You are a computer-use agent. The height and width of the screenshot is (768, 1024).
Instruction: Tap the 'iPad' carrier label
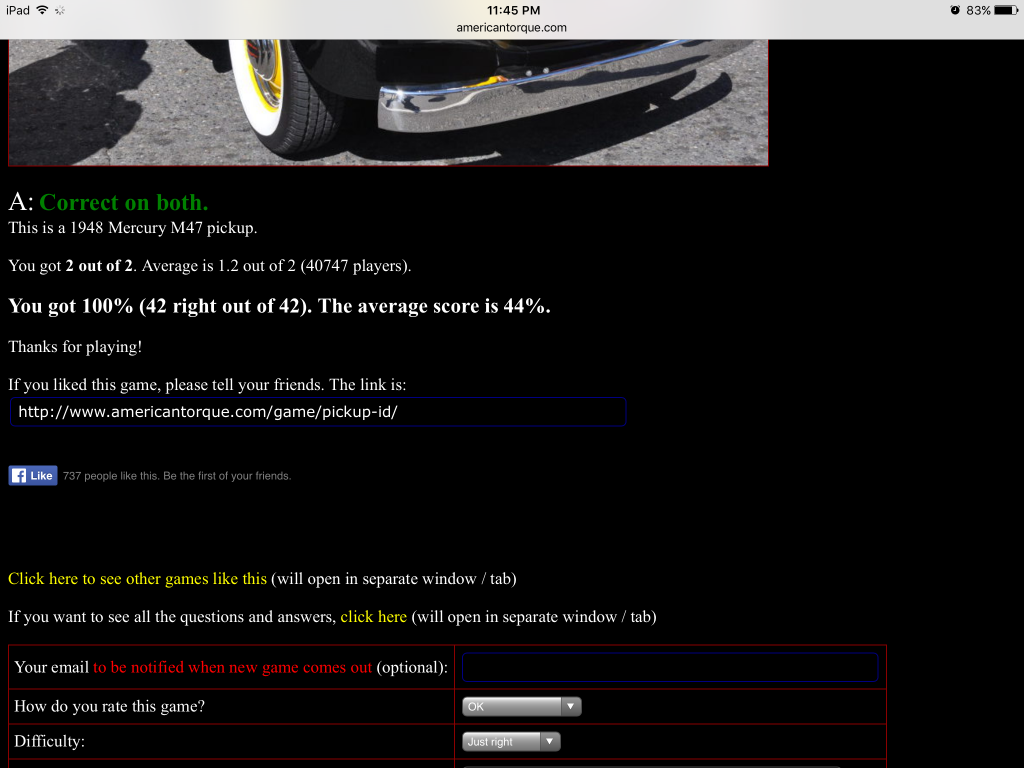pyautogui.click(x=17, y=10)
